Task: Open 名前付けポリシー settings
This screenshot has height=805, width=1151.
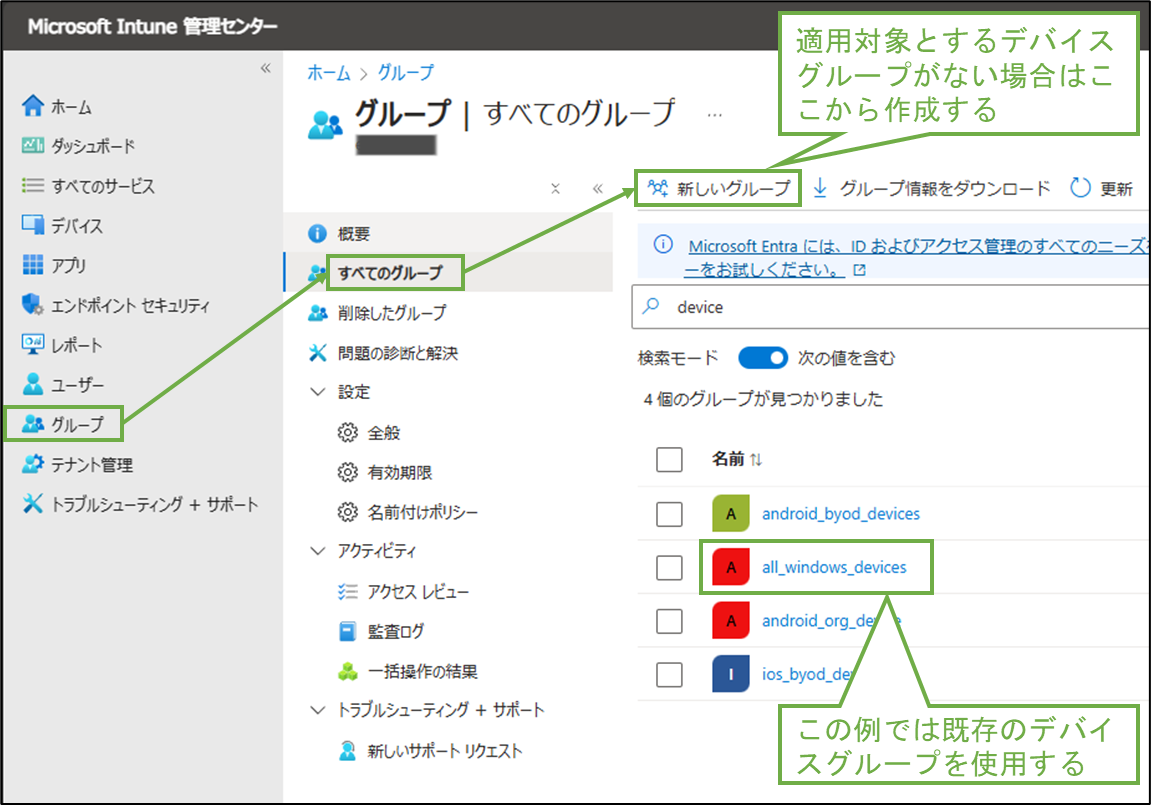Action: [407, 511]
